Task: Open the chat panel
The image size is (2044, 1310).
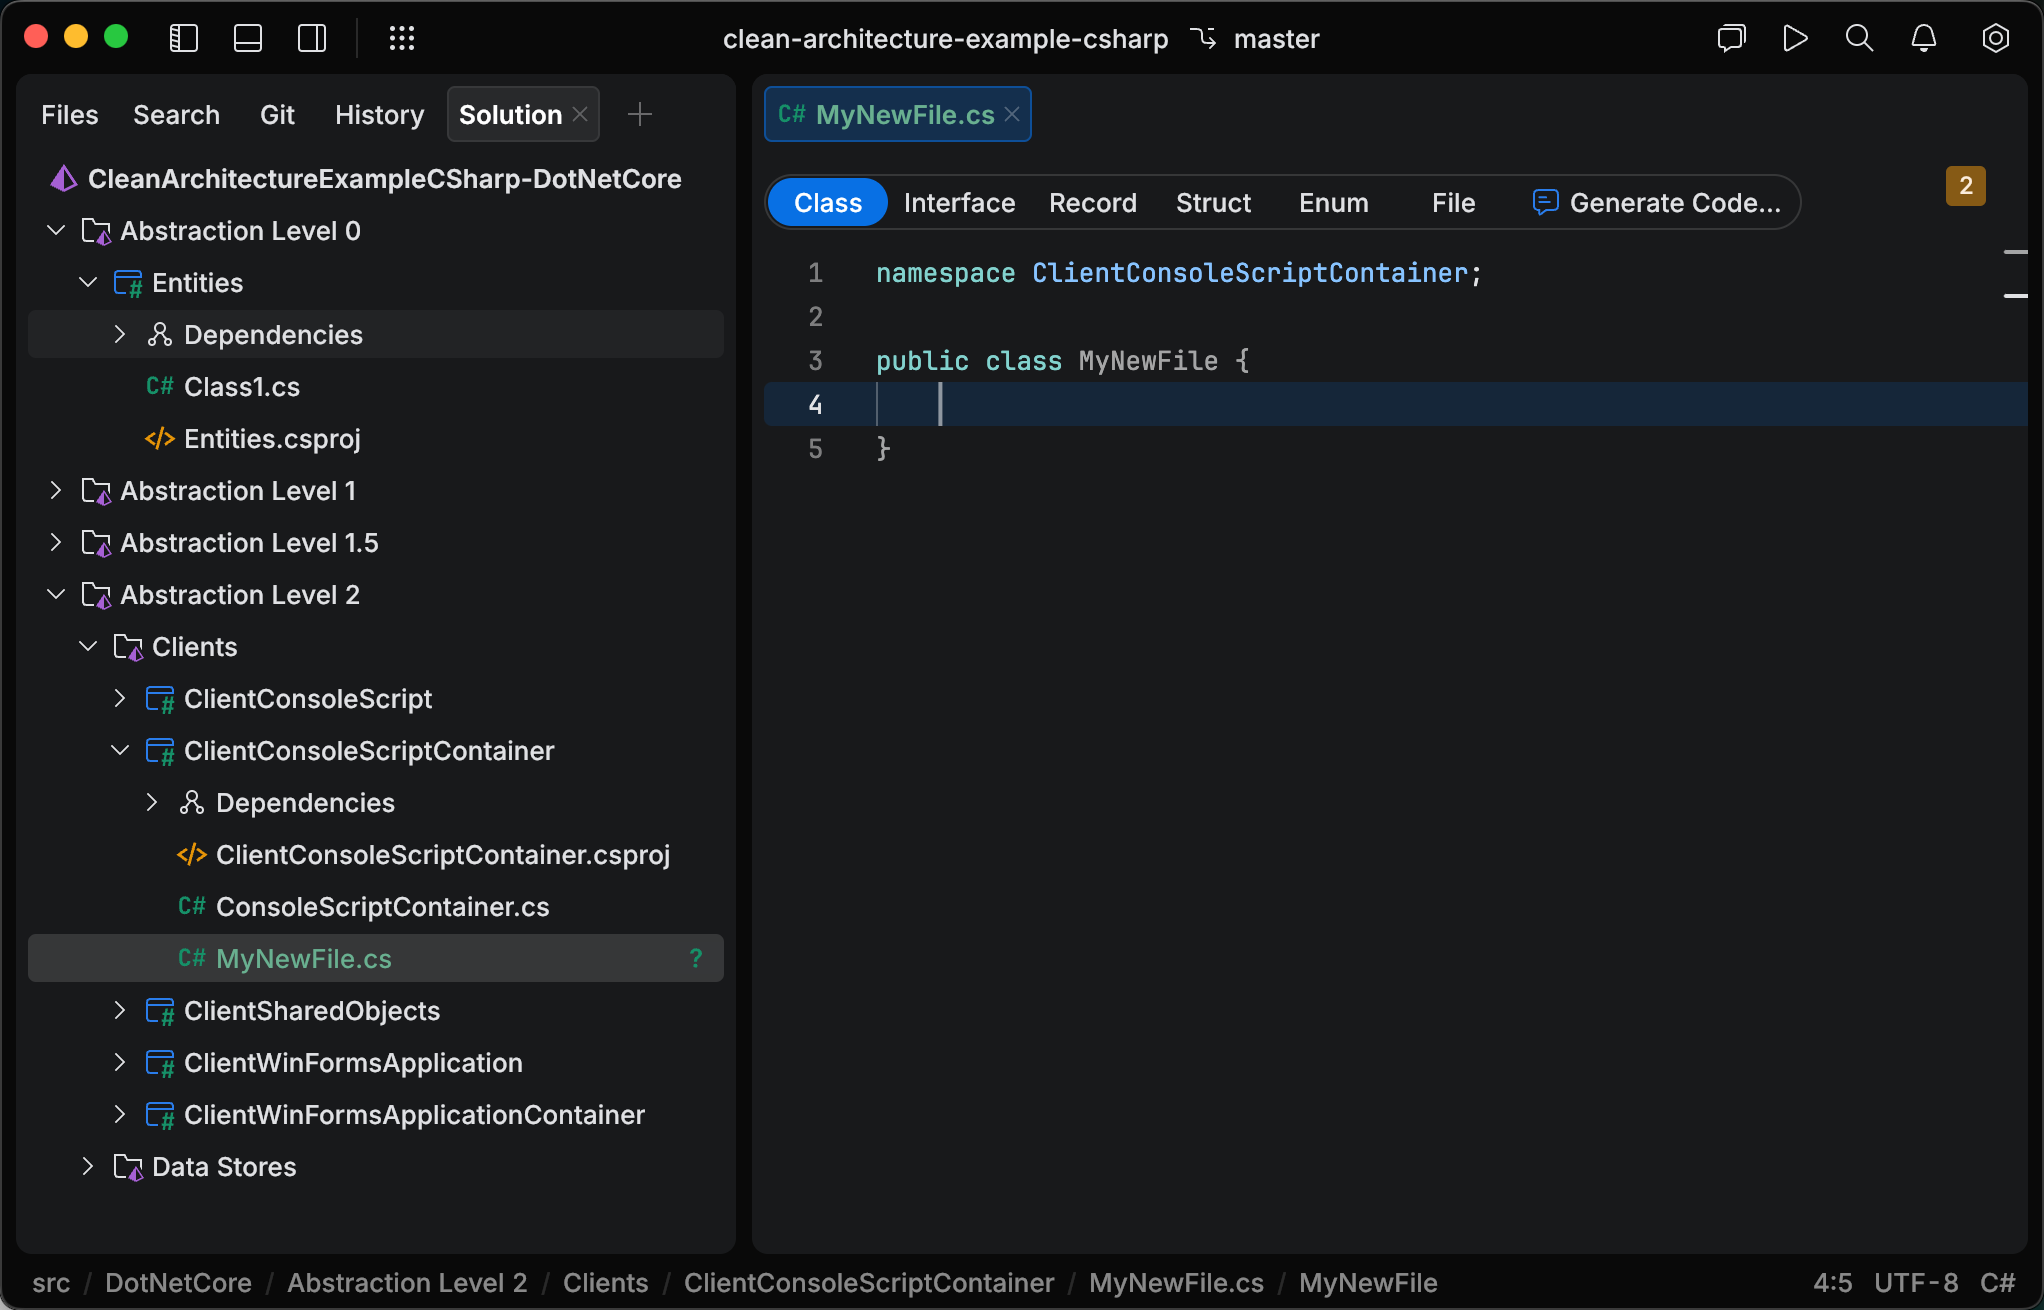Action: point(1731,38)
